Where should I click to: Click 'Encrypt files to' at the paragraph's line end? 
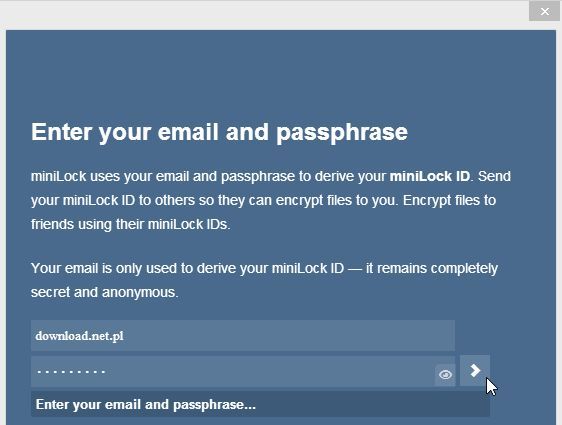point(449,200)
